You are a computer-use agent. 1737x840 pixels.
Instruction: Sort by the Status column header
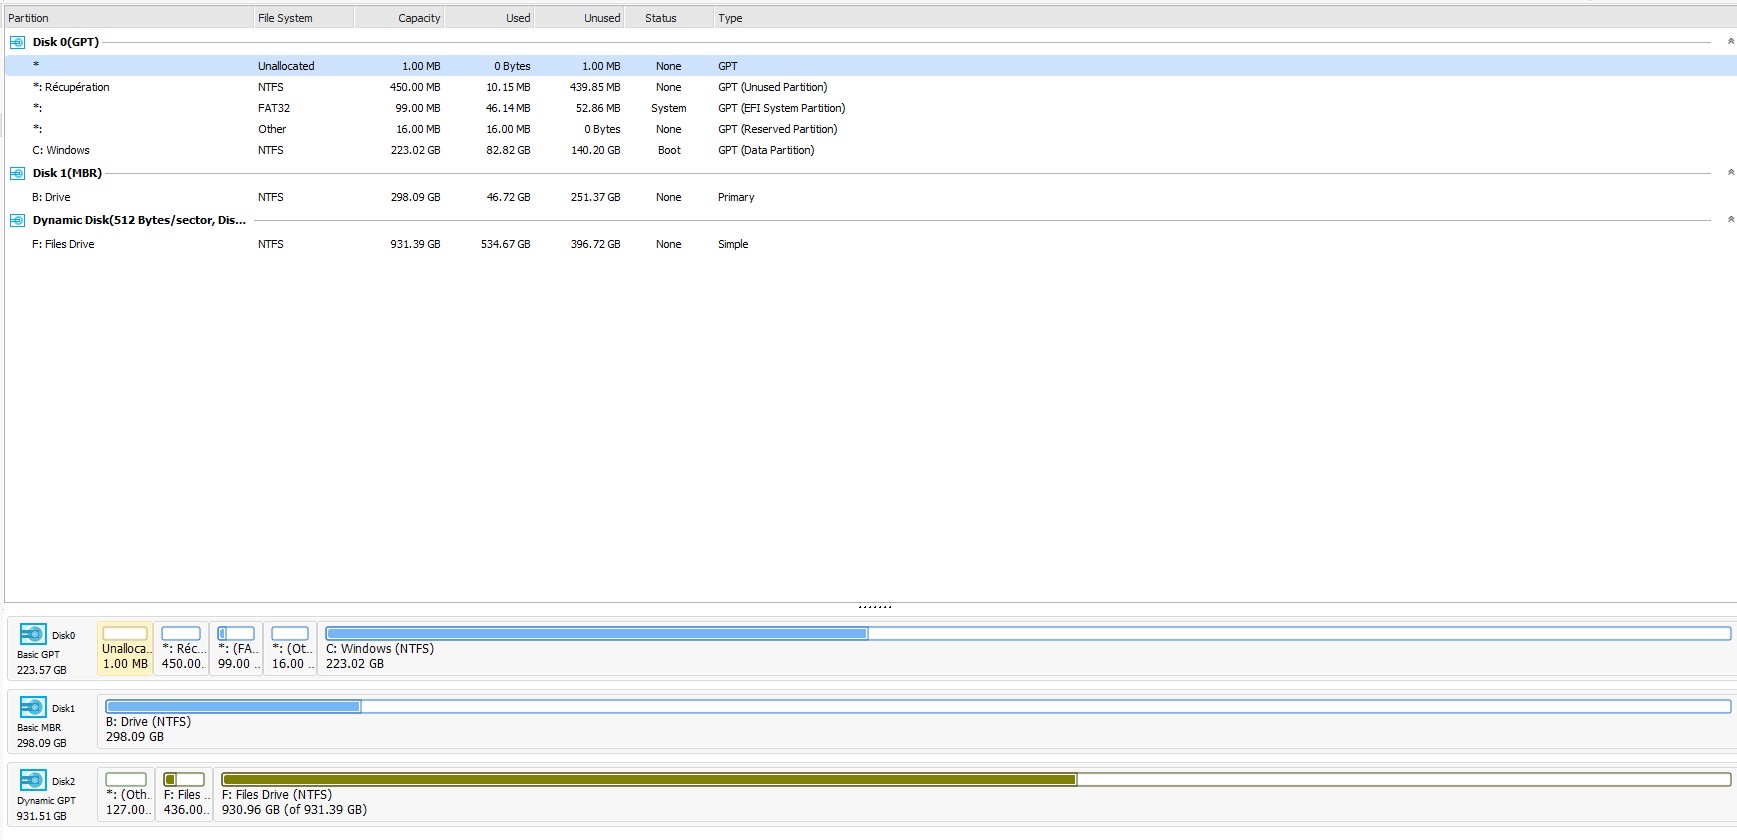669,18
